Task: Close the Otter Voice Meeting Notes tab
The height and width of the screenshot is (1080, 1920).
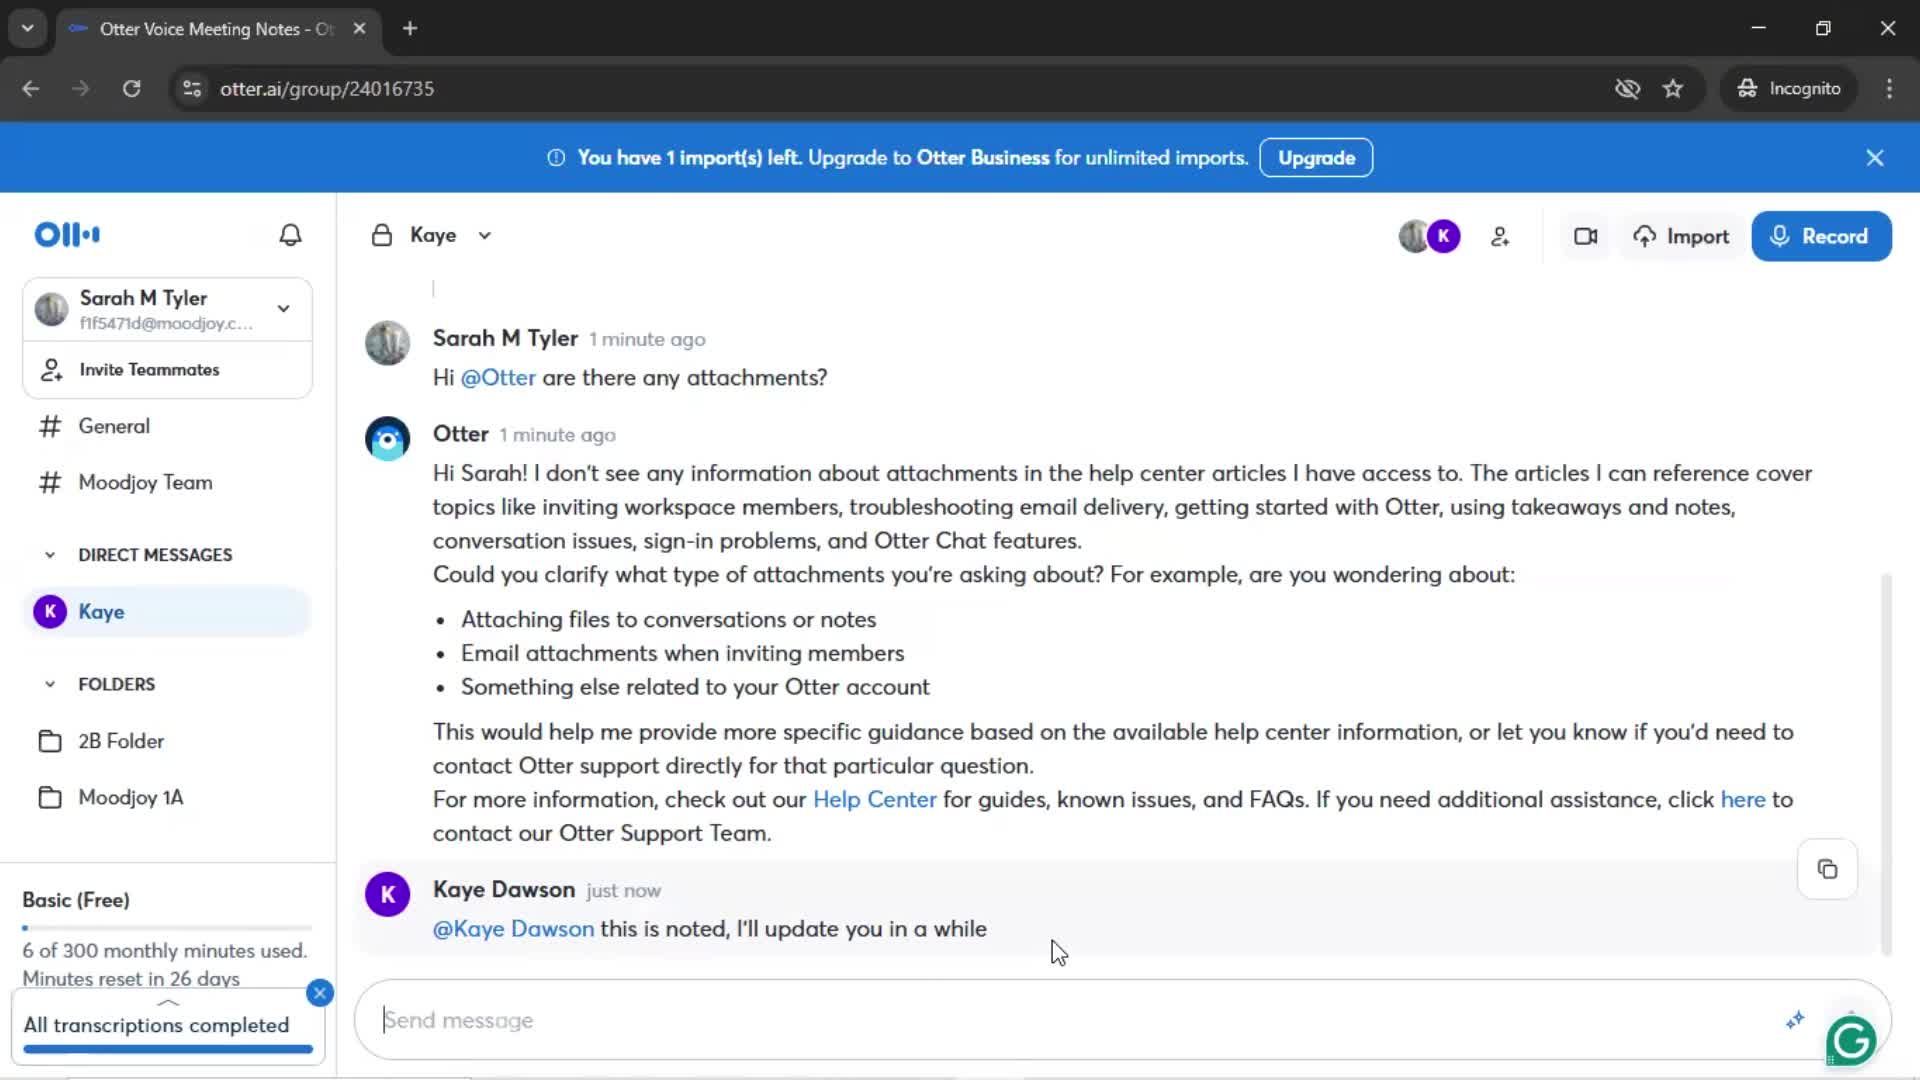Action: pos(360,29)
